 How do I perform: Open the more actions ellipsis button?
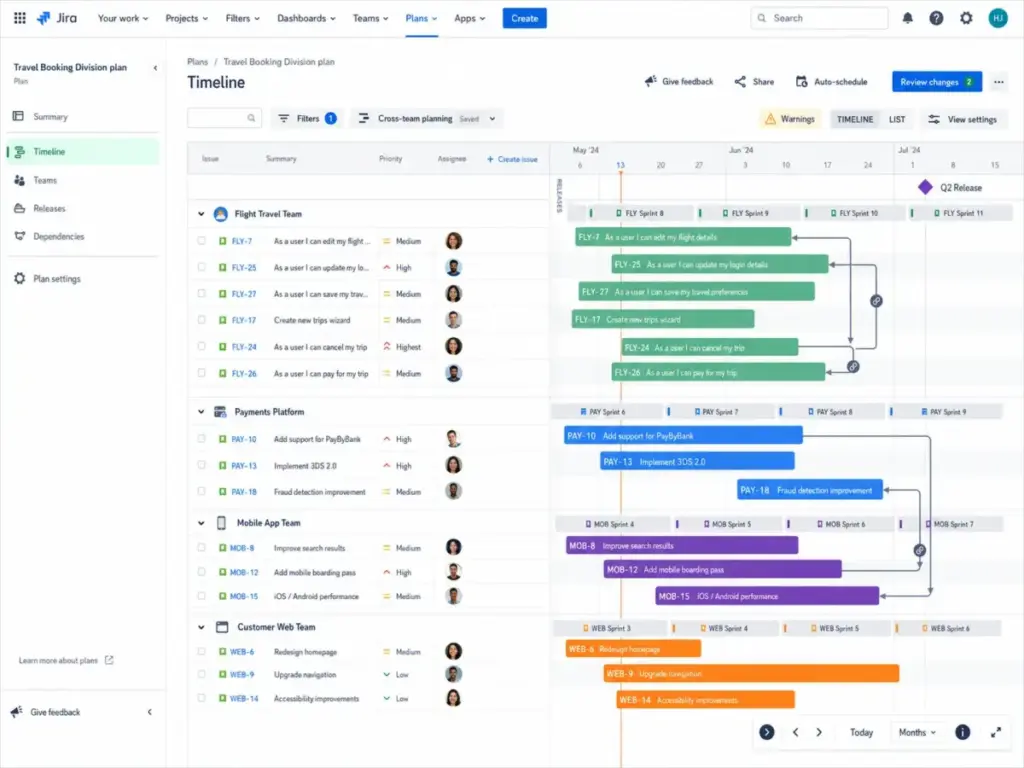tap(999, 82)
